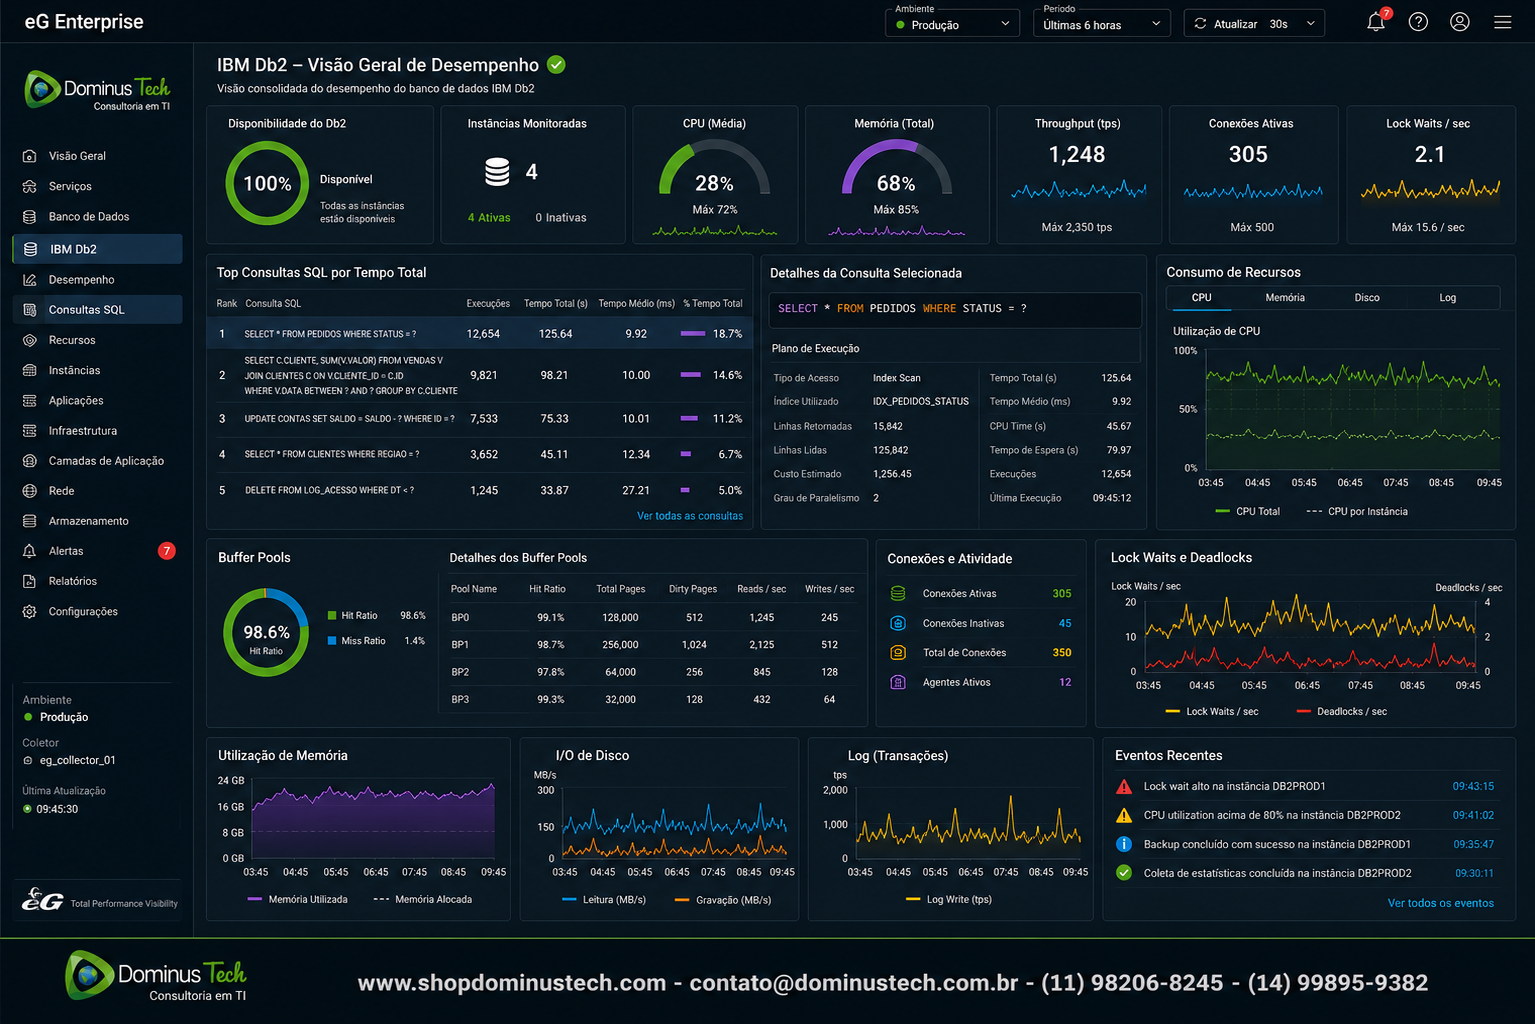Image resolution: width=1535 pixels, height=1024 pixels.
Task: Switch to the Memória resource tab
Action: 1285,298
